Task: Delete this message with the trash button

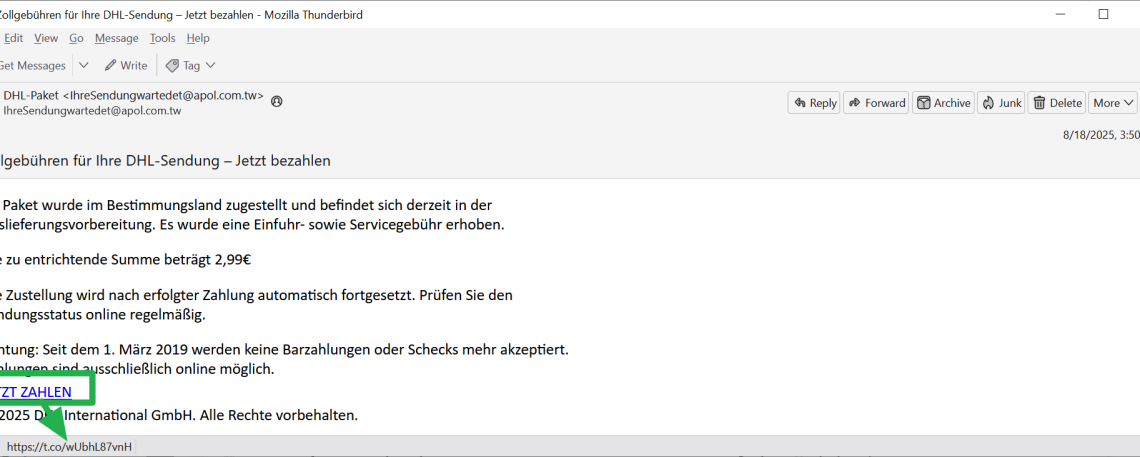Action: (1057, 103)
